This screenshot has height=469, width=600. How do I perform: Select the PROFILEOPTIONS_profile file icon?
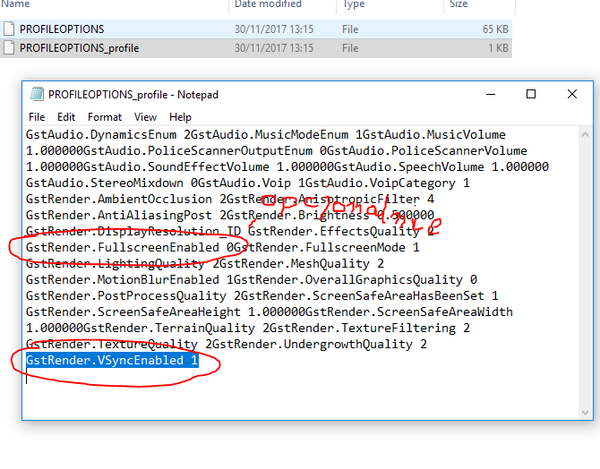(9, 47)
